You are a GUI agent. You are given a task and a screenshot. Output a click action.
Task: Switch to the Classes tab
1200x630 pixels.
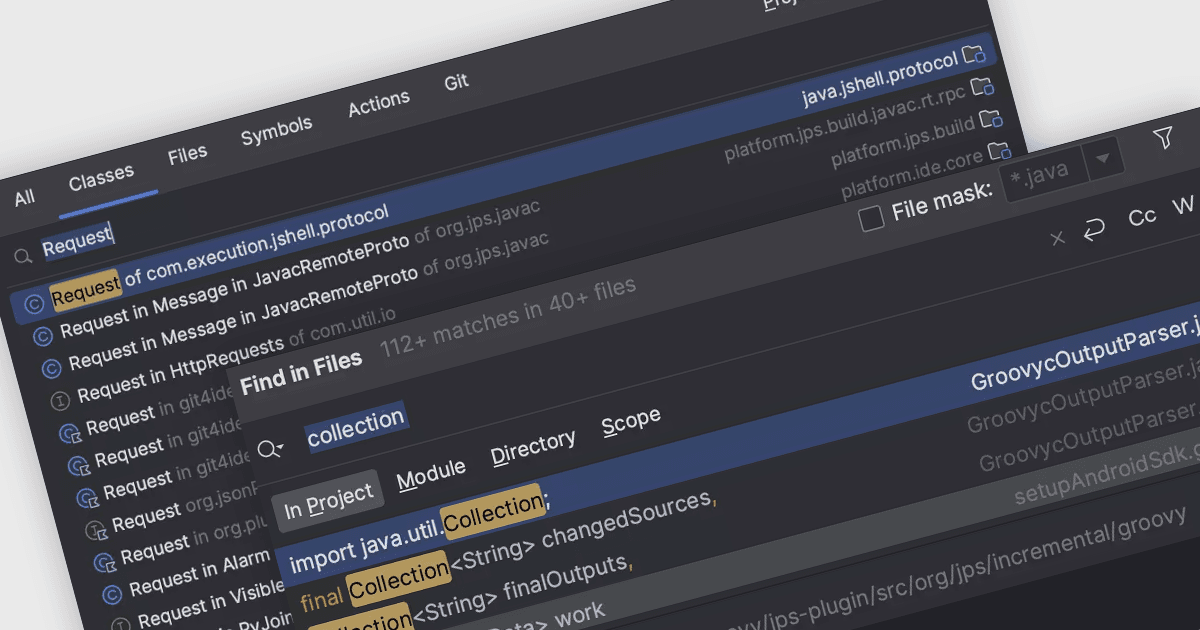click(x=101, y=177)
